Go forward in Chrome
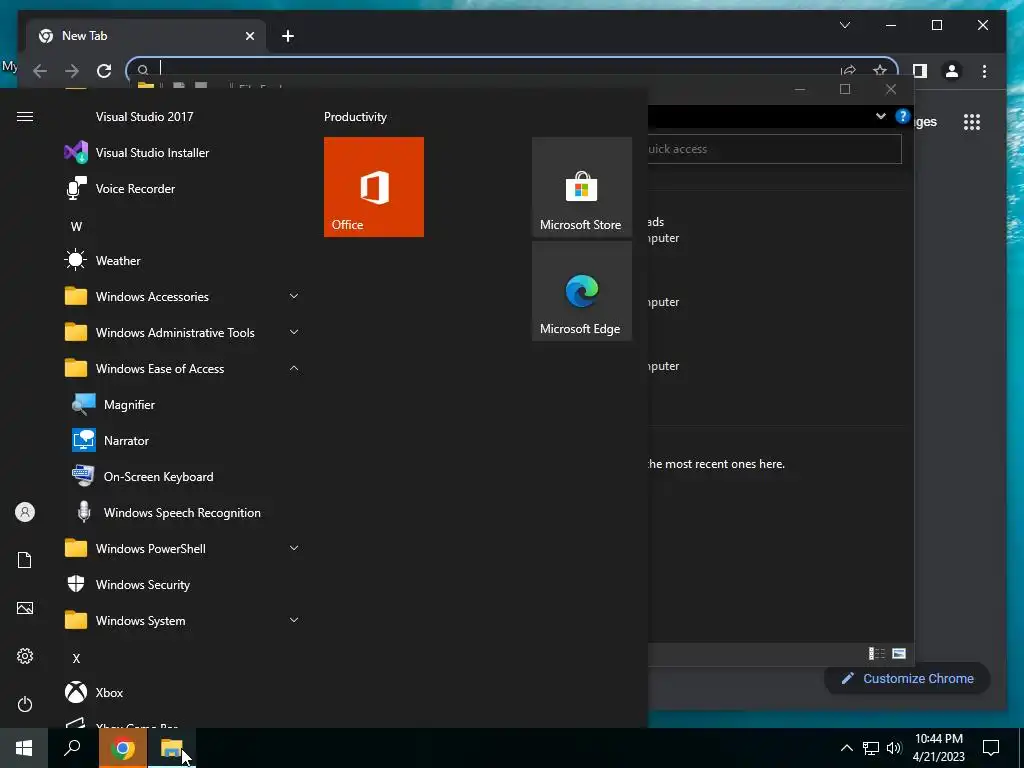This screenshot has width=1024, height=768. tap(72, 71)
